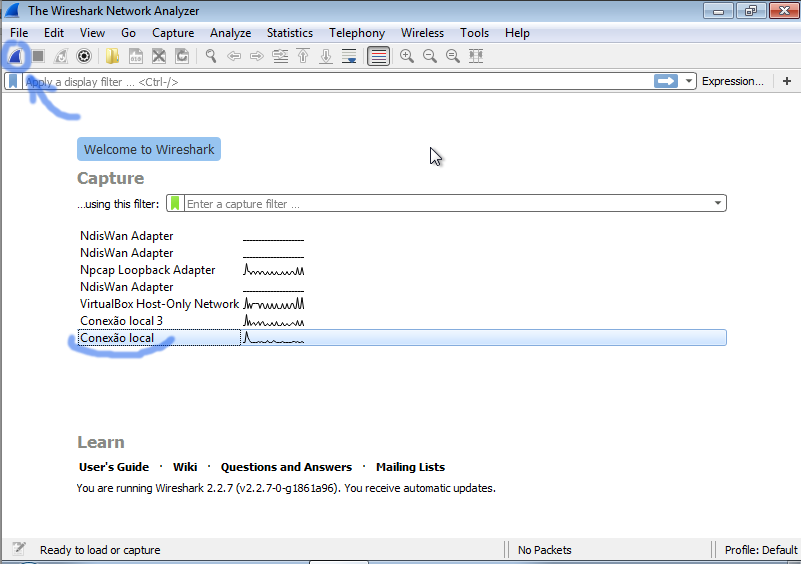
Task: Open capture options gear icon
Action: pos(84,56)
